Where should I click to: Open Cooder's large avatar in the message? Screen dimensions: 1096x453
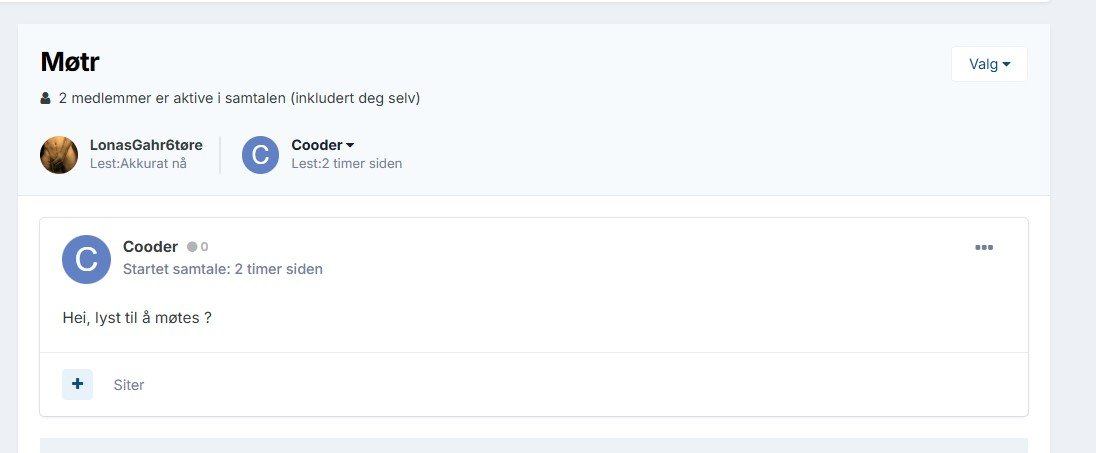(86, 259)
